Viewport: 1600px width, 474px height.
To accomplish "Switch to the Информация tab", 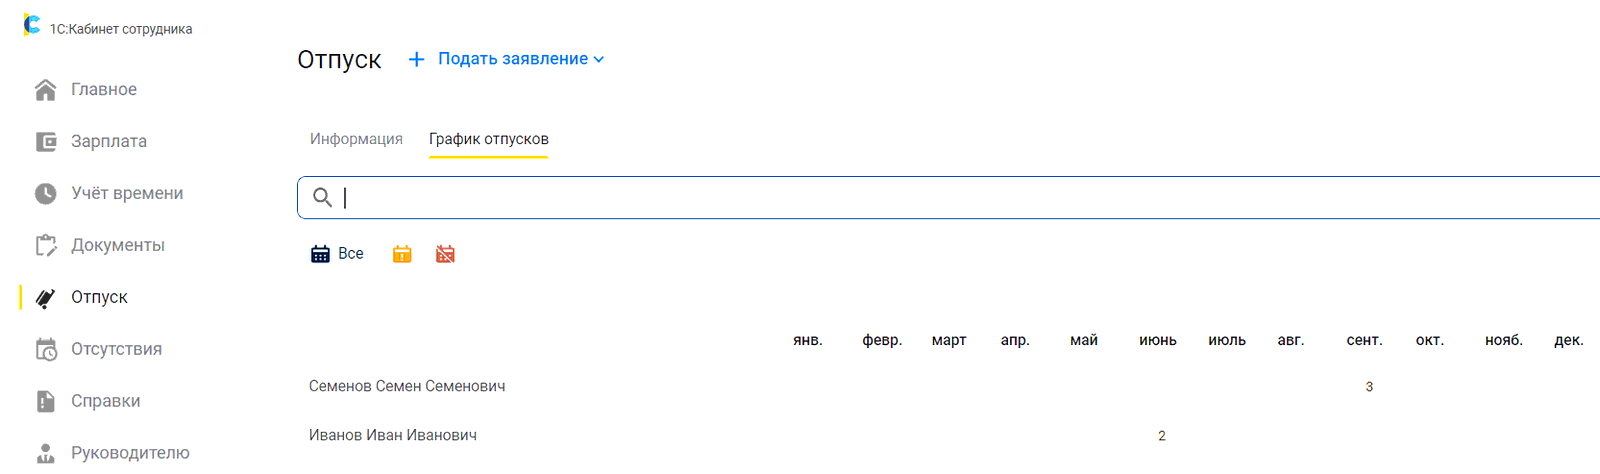I will click(x=356, y=139).
